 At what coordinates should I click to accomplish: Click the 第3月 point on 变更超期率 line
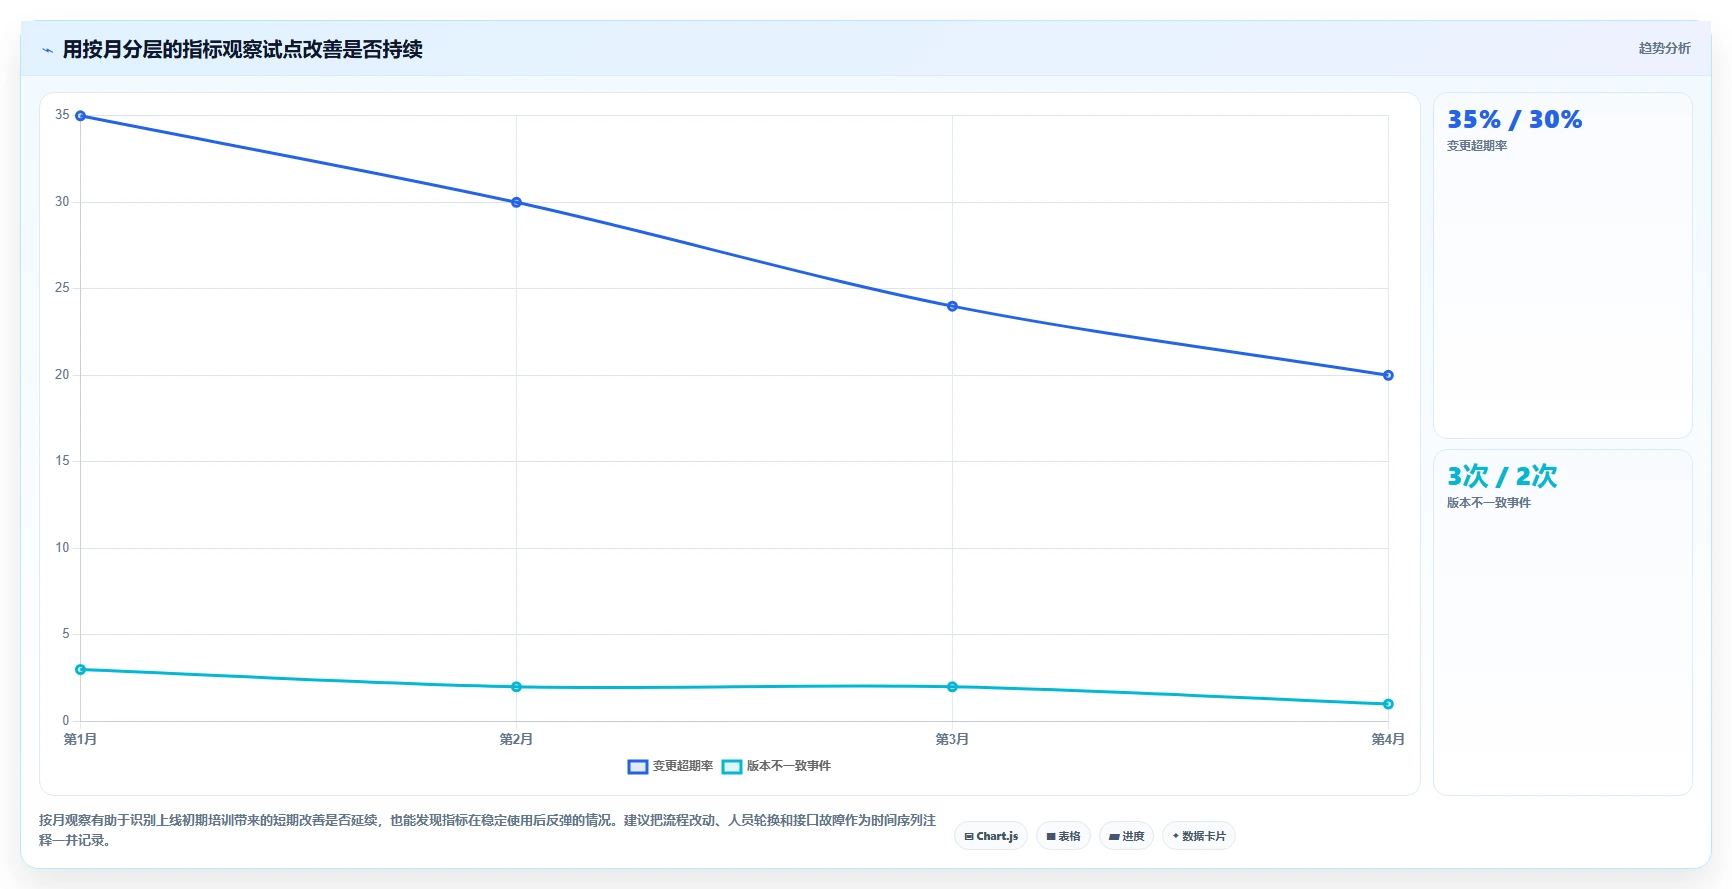(952, 306)
